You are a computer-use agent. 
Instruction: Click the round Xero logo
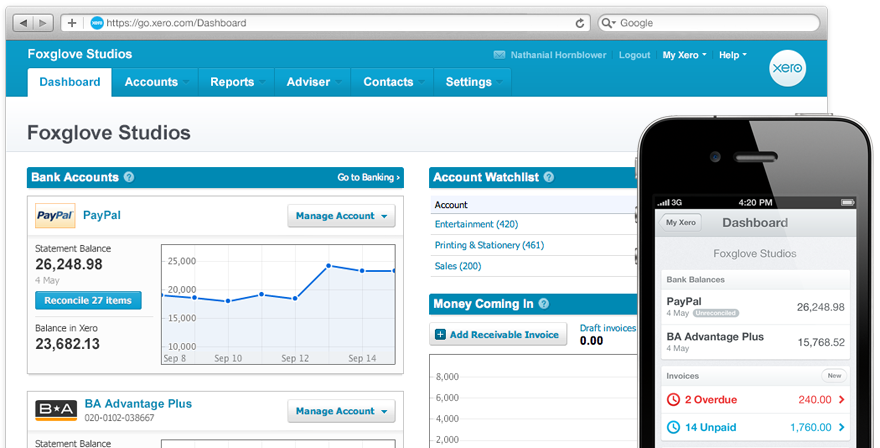pyautogui.click(x=787, y=68)
